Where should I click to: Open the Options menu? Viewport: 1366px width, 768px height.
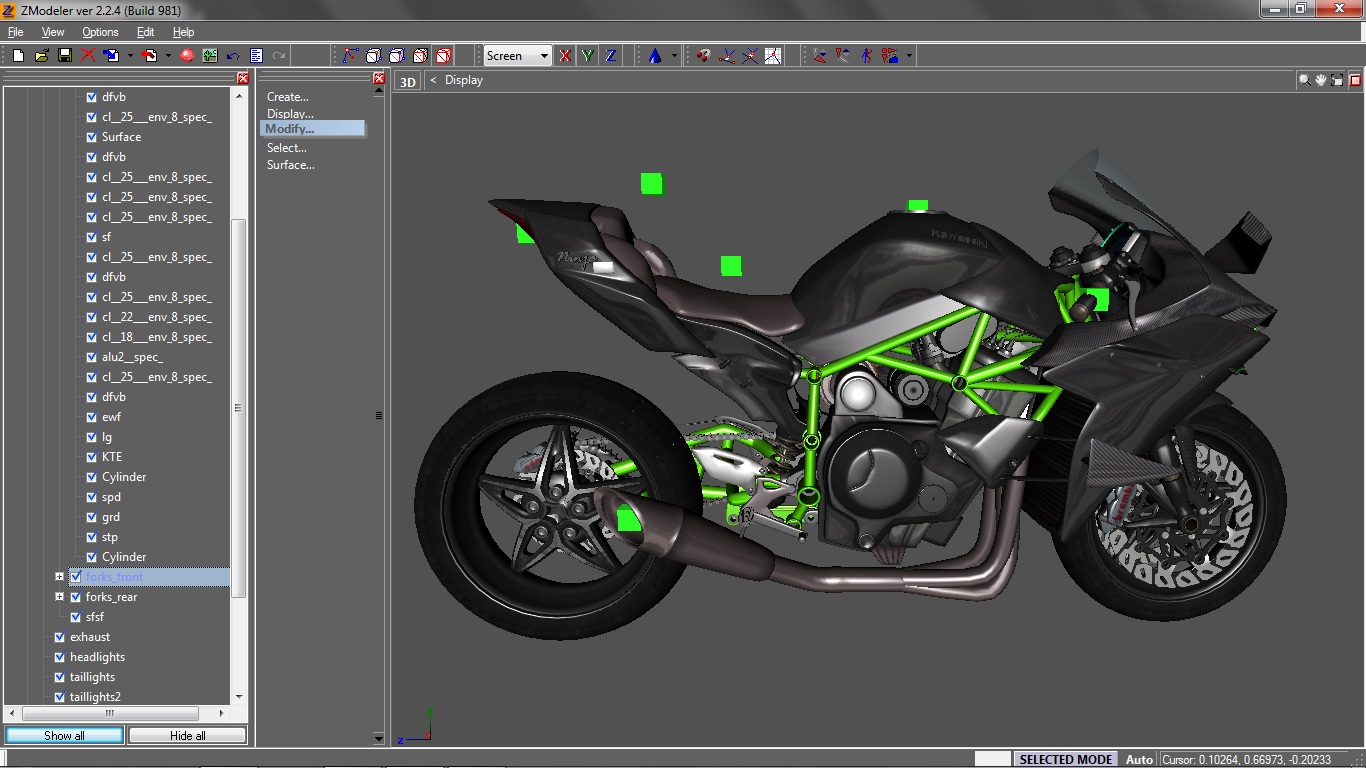point(100,32)
